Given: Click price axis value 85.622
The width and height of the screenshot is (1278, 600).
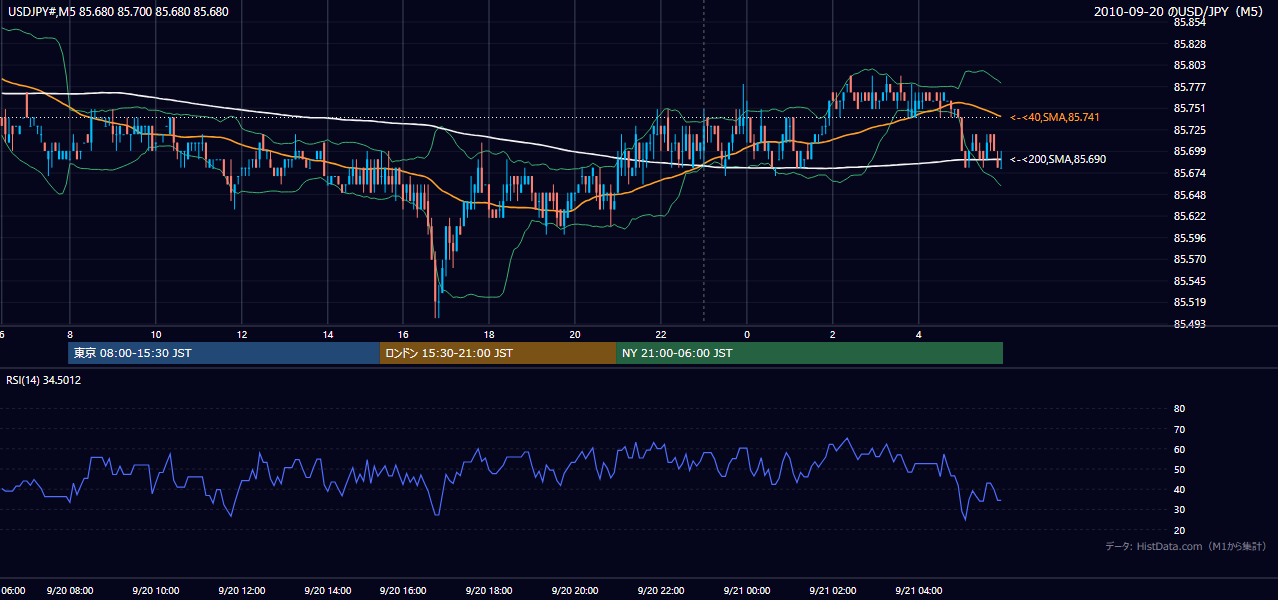Looking at the screenshot, I should (x=1189, y=216).
